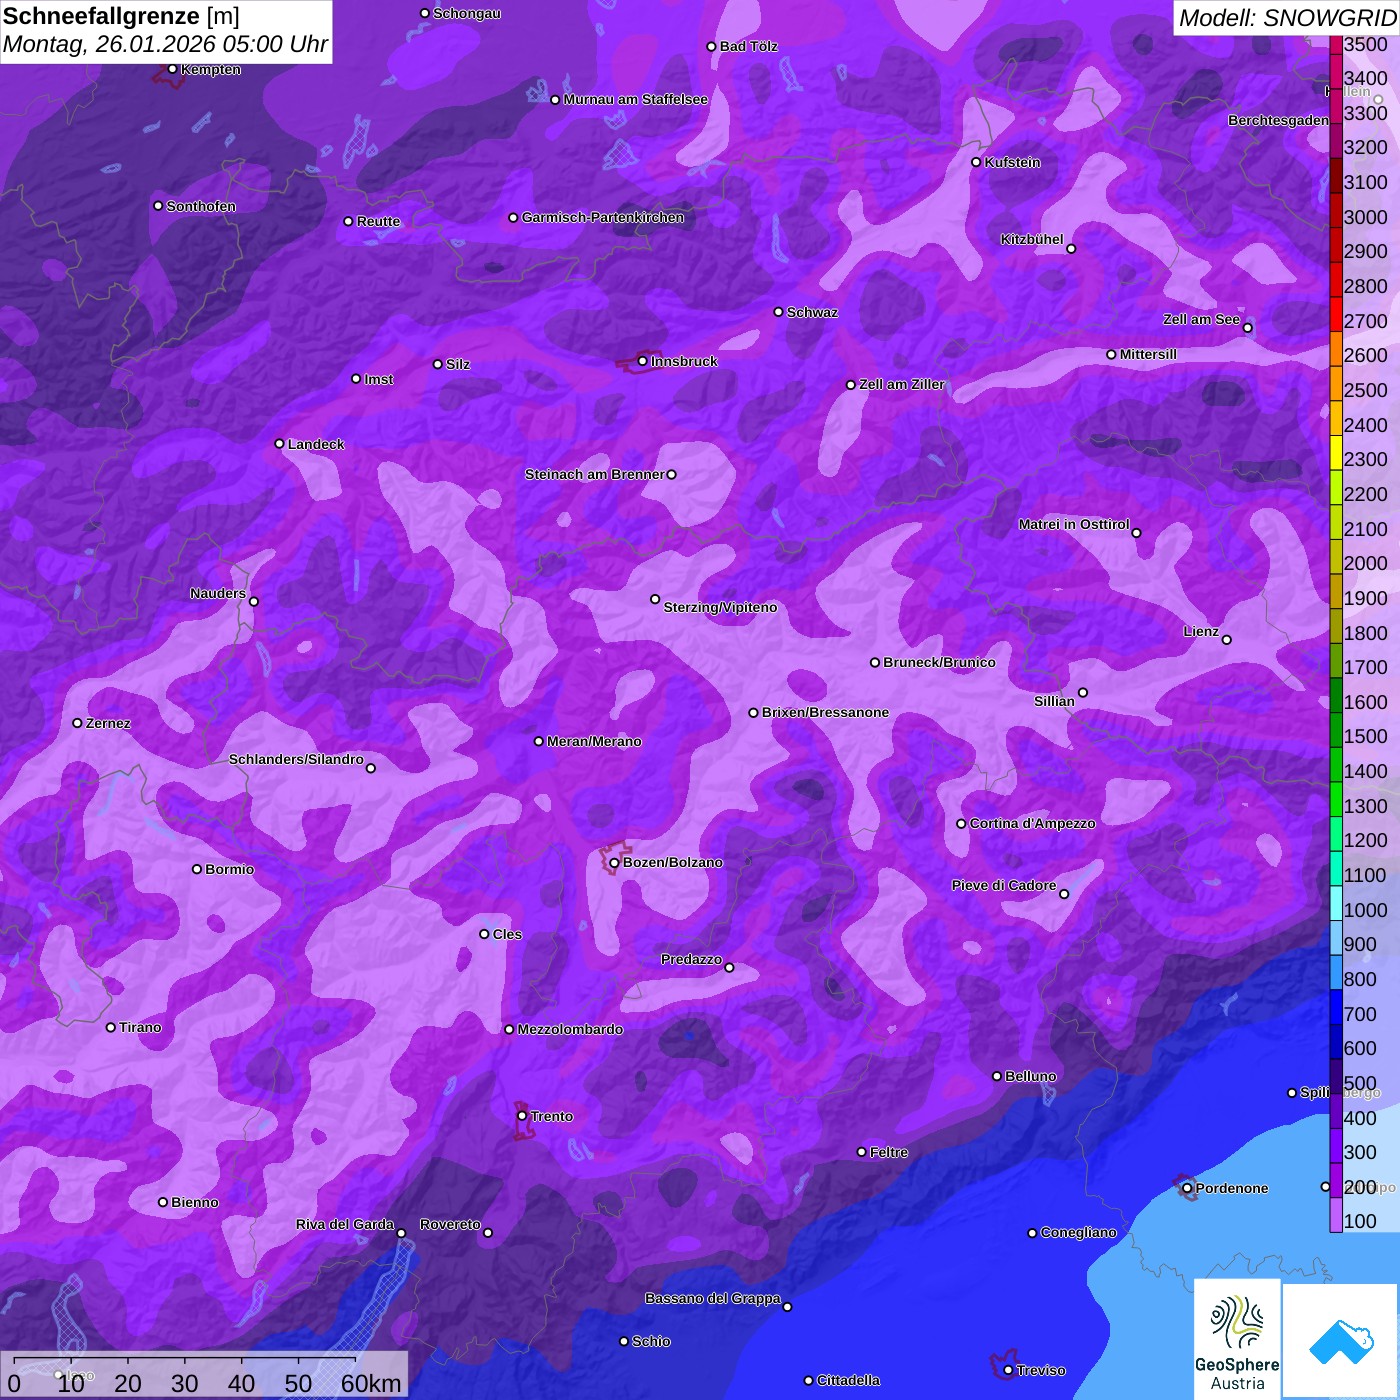The width and height of the screenshot is (1400, 1400).
Task: Click the 2300 m yellow legend swatch
Action: pos(1335,452)
